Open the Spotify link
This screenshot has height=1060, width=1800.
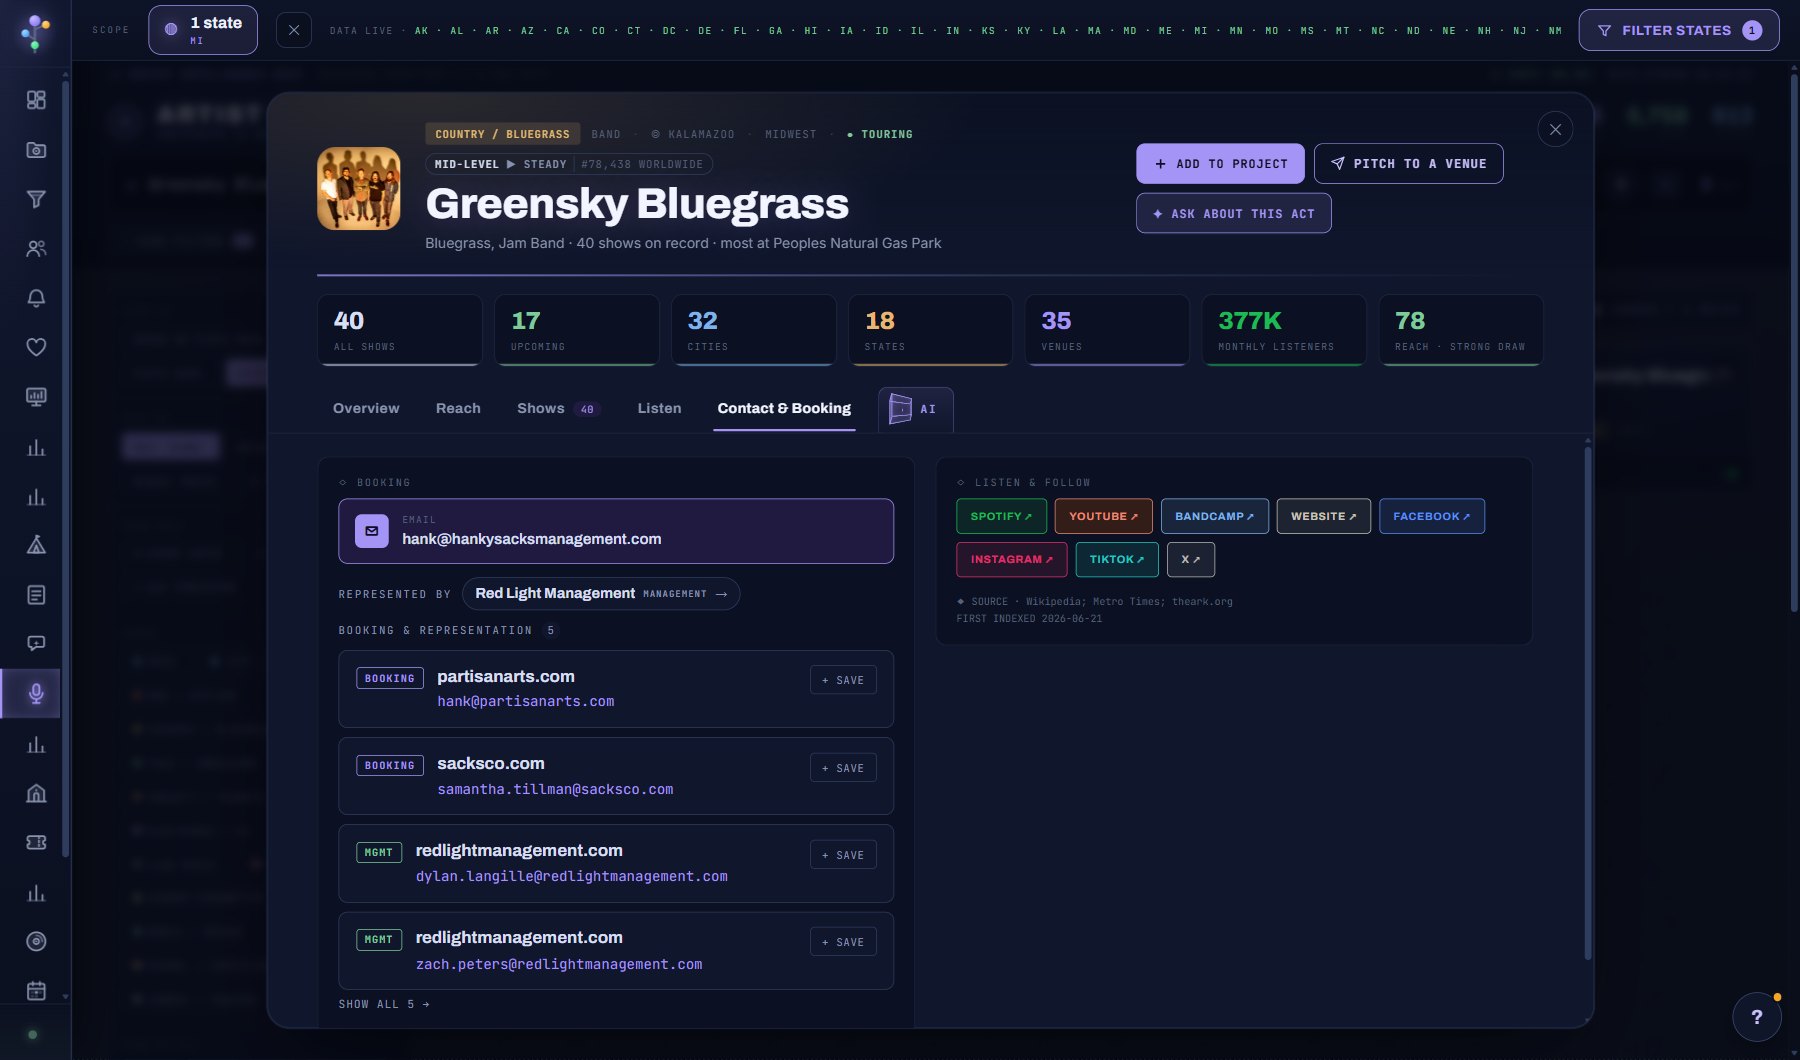coord(1001,516)
